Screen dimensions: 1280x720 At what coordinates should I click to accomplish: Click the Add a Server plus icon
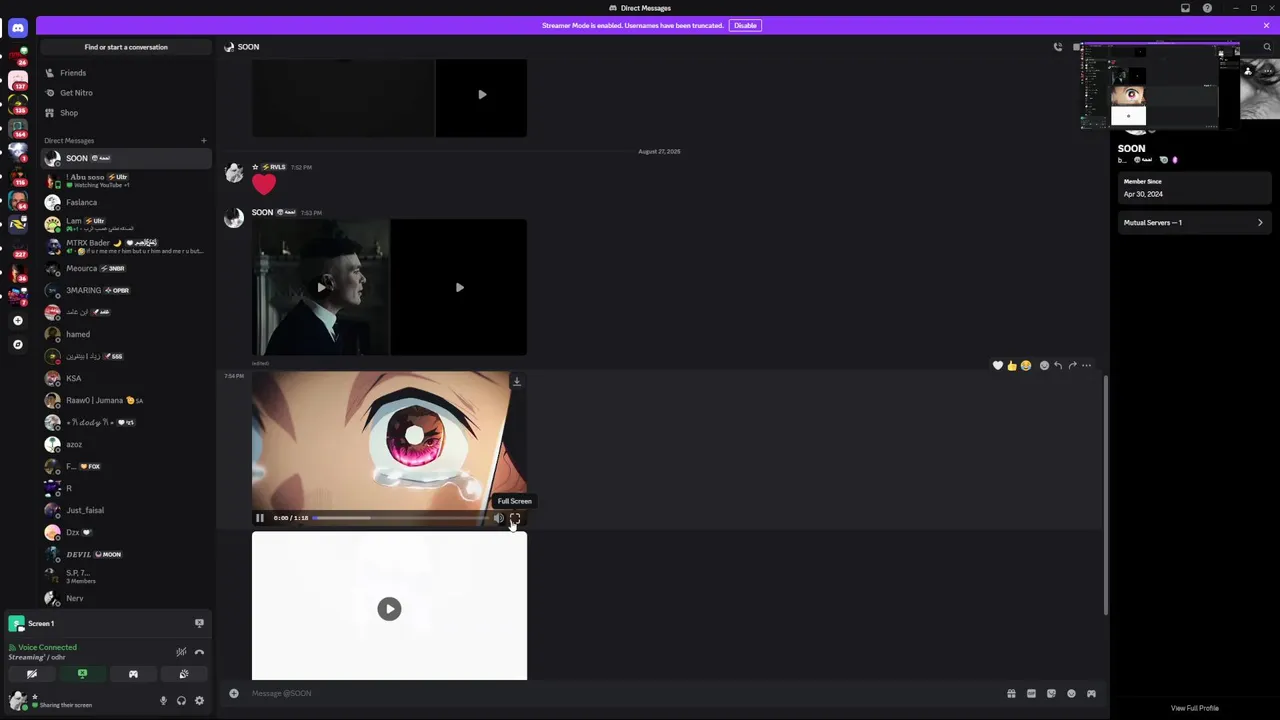pos(17,321)
